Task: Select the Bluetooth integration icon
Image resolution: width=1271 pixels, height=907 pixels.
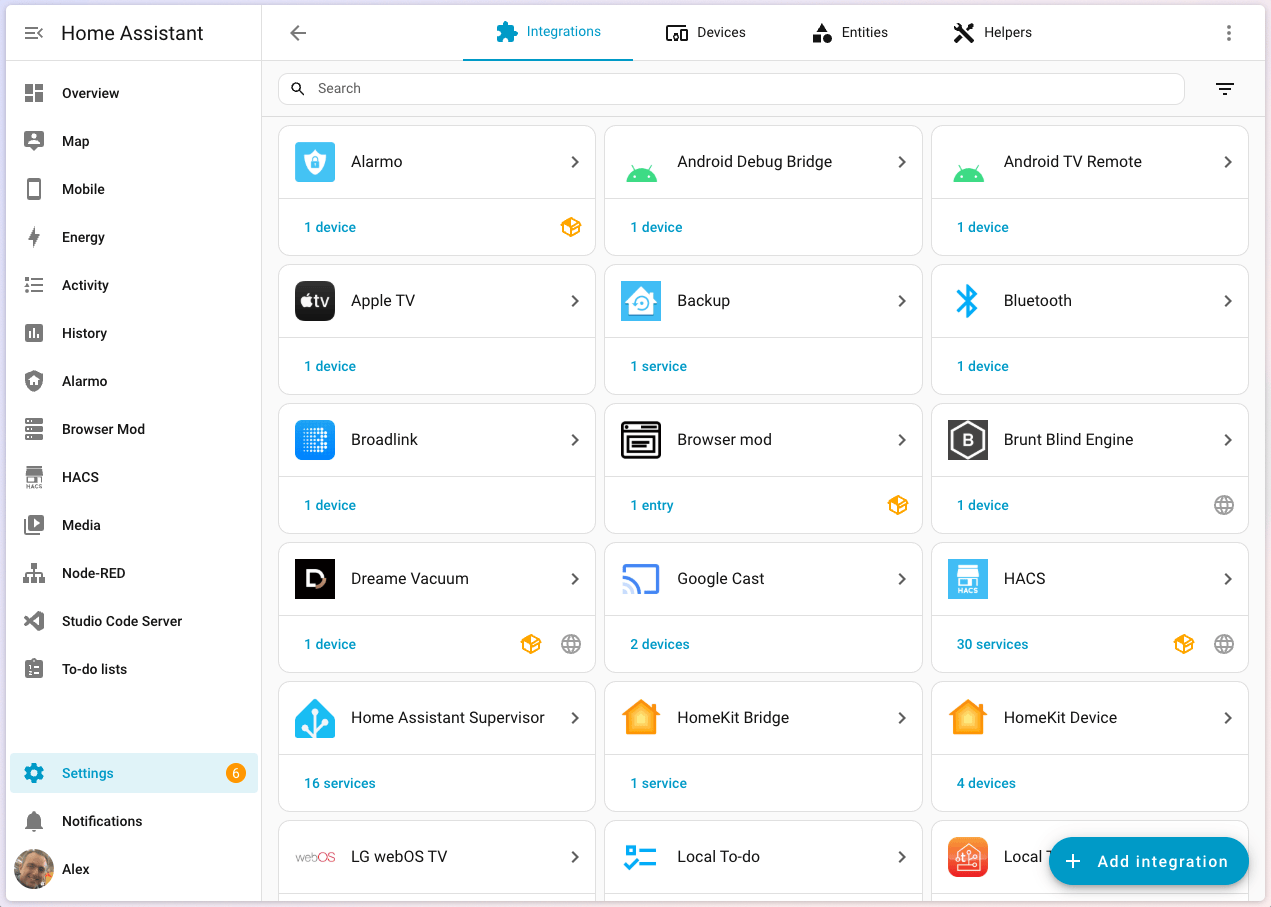Action: [x=967, y=300]
